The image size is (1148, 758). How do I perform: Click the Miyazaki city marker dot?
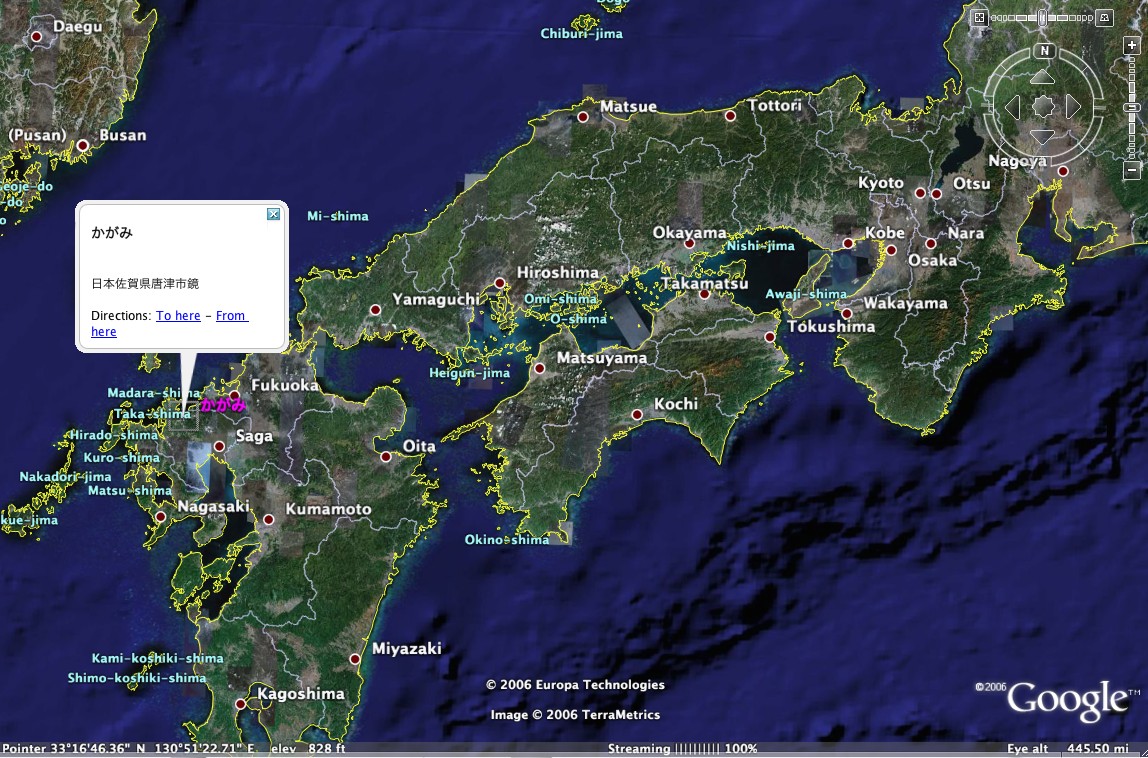(x=355, y=659)
